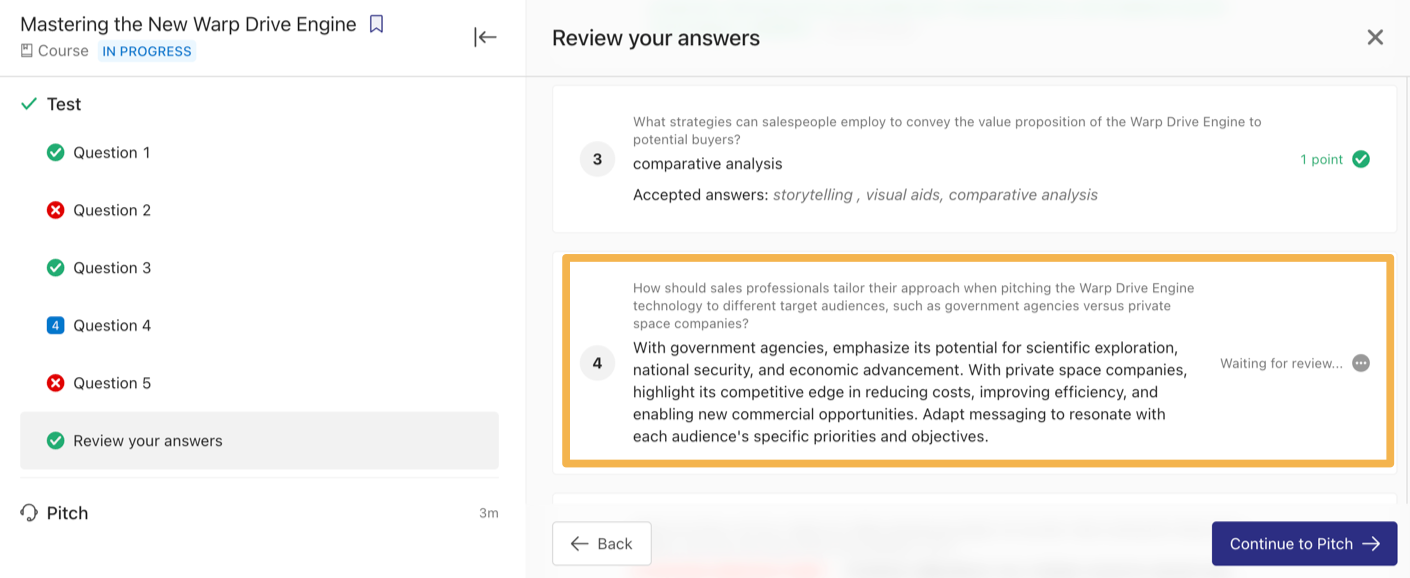Select the Review your answers item

[x=259, y=441]
